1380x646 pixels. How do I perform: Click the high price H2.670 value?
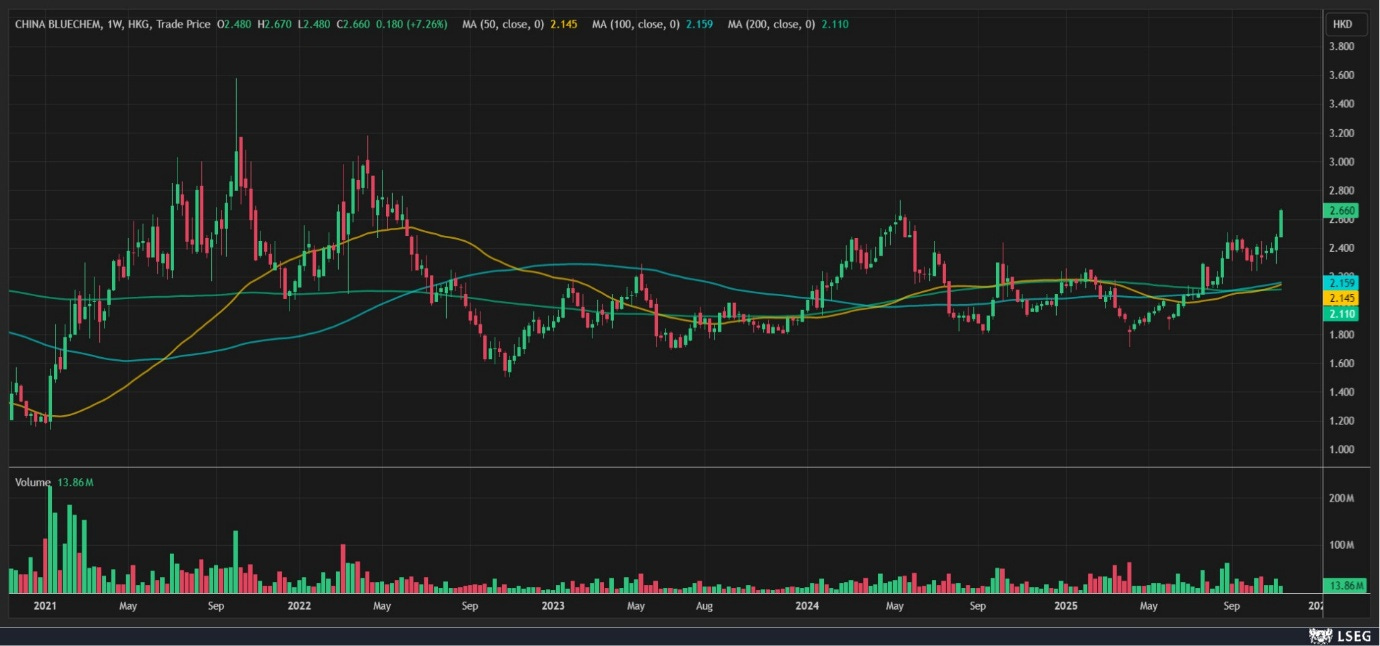click(x=272, y=24)
